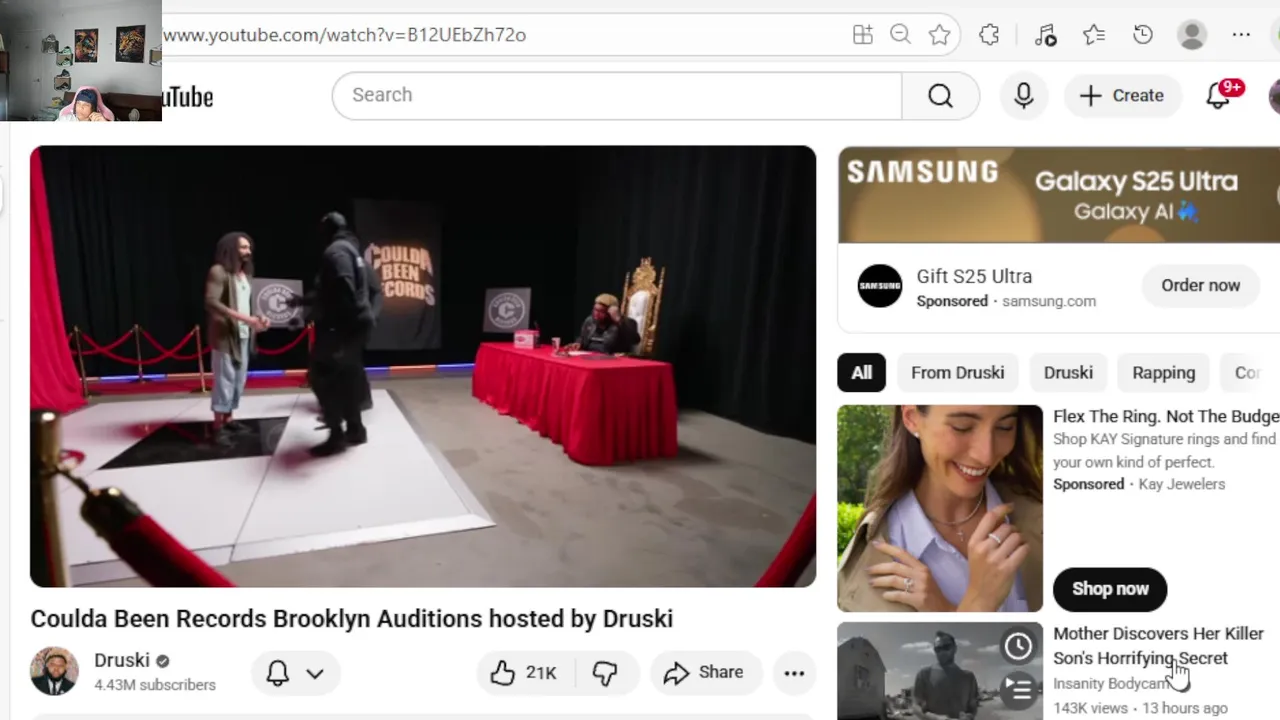1280x720 pixels.
Task: Open Samsung Galaxy S25 Ultra banner
Action: coord(1058,195)
